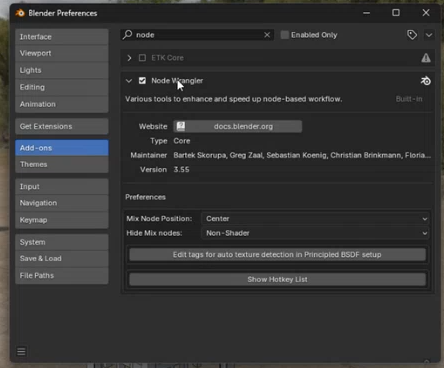
Task: Open the Hide Mix nodes dropdown
Action: tap(315, 233)
